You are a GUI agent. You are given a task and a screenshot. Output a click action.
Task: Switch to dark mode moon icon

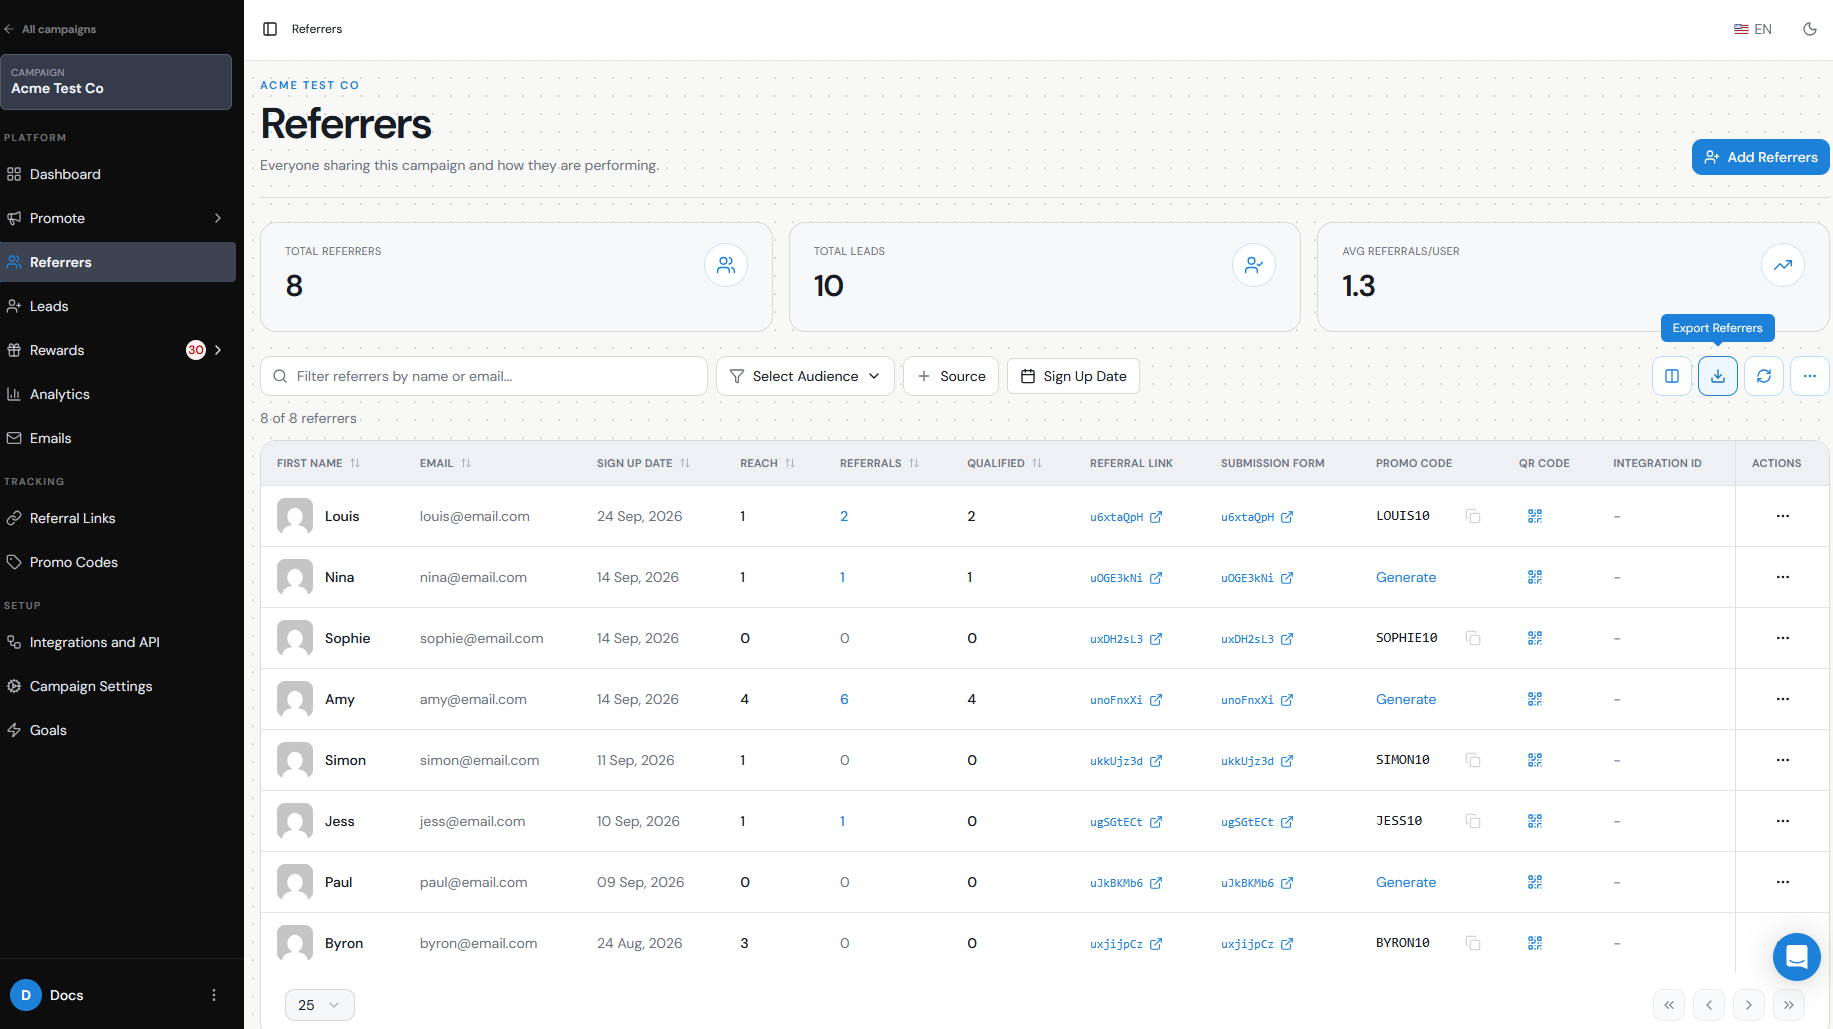(1810, 29)
